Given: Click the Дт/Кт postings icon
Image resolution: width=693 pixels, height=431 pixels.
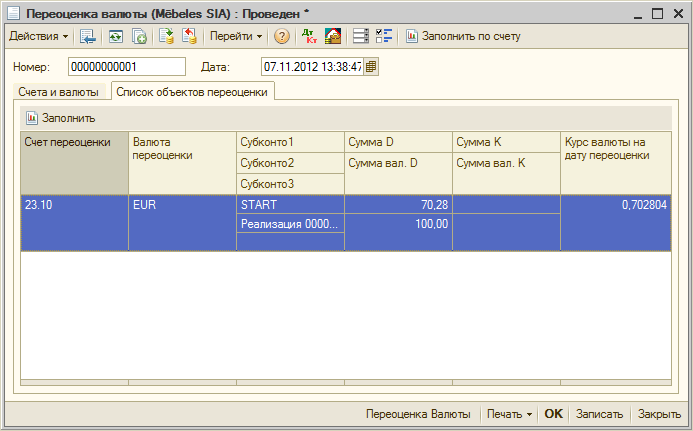Looking at the screenshot, I should coord(308,36).
